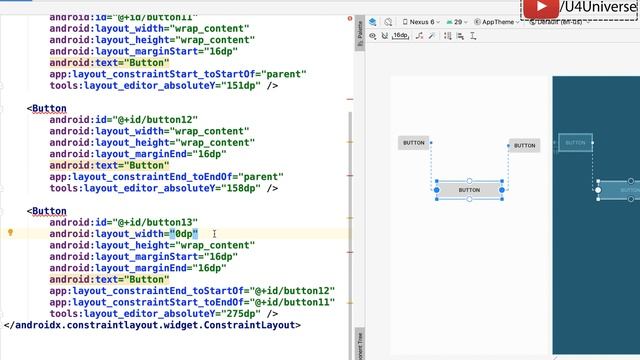
Task: Click the left anchor of blueprint selected button
Action: coord(598,190)
